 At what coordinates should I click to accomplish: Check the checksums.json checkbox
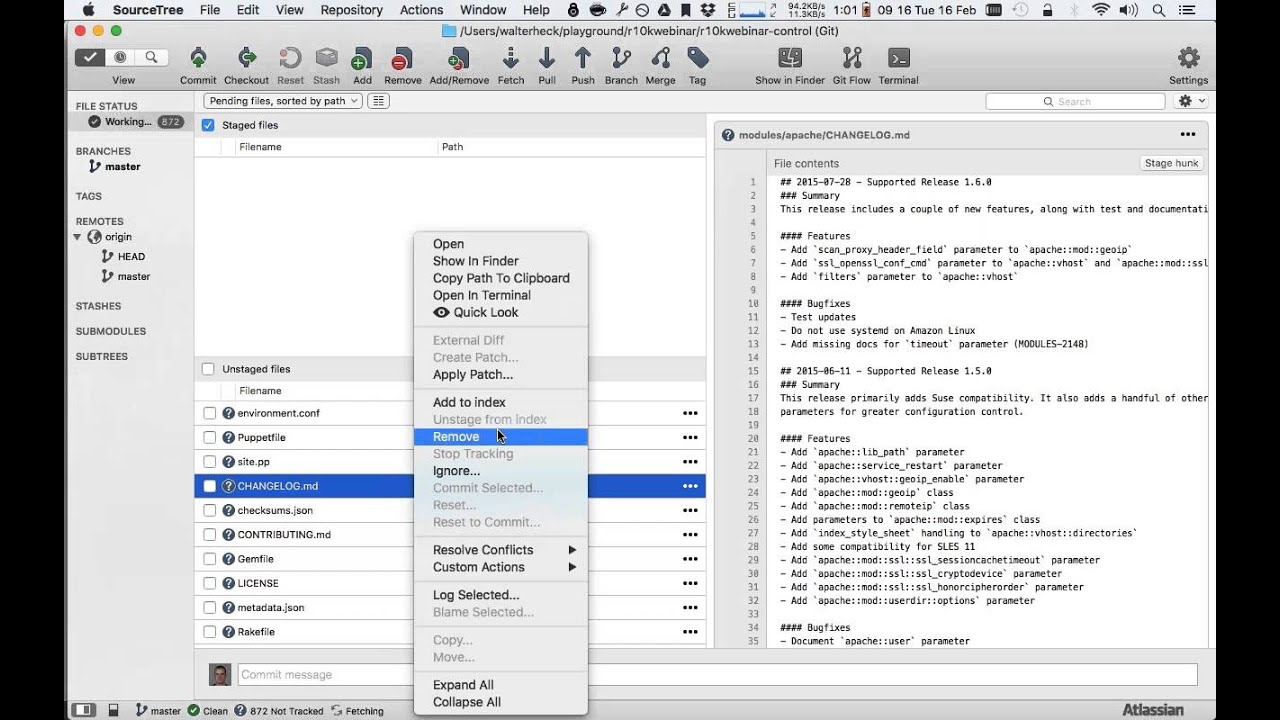[x=210, y=510]
